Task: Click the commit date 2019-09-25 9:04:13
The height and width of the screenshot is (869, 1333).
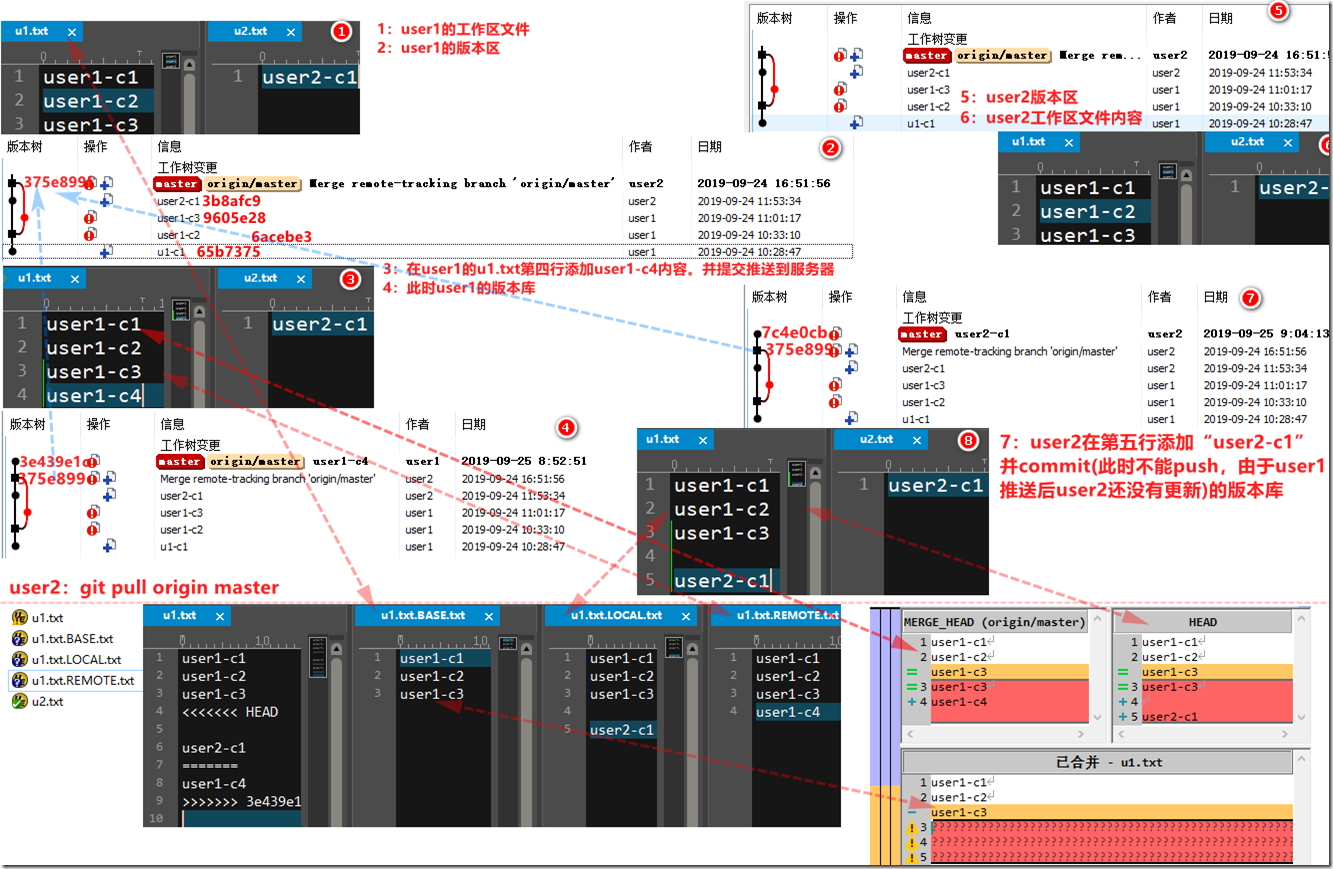Action: (x=1266, y=334)
